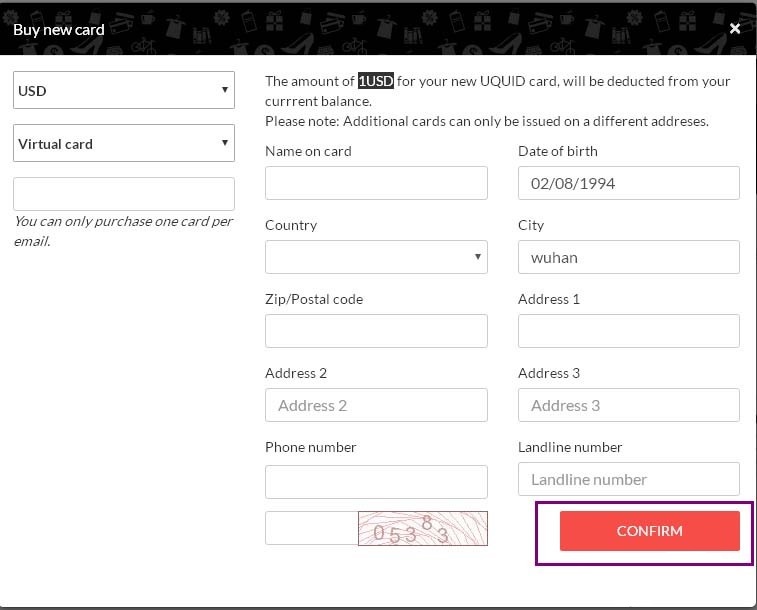Click the one-card-per-email note text
Screen dimensions: 757x610
point(122,231)
